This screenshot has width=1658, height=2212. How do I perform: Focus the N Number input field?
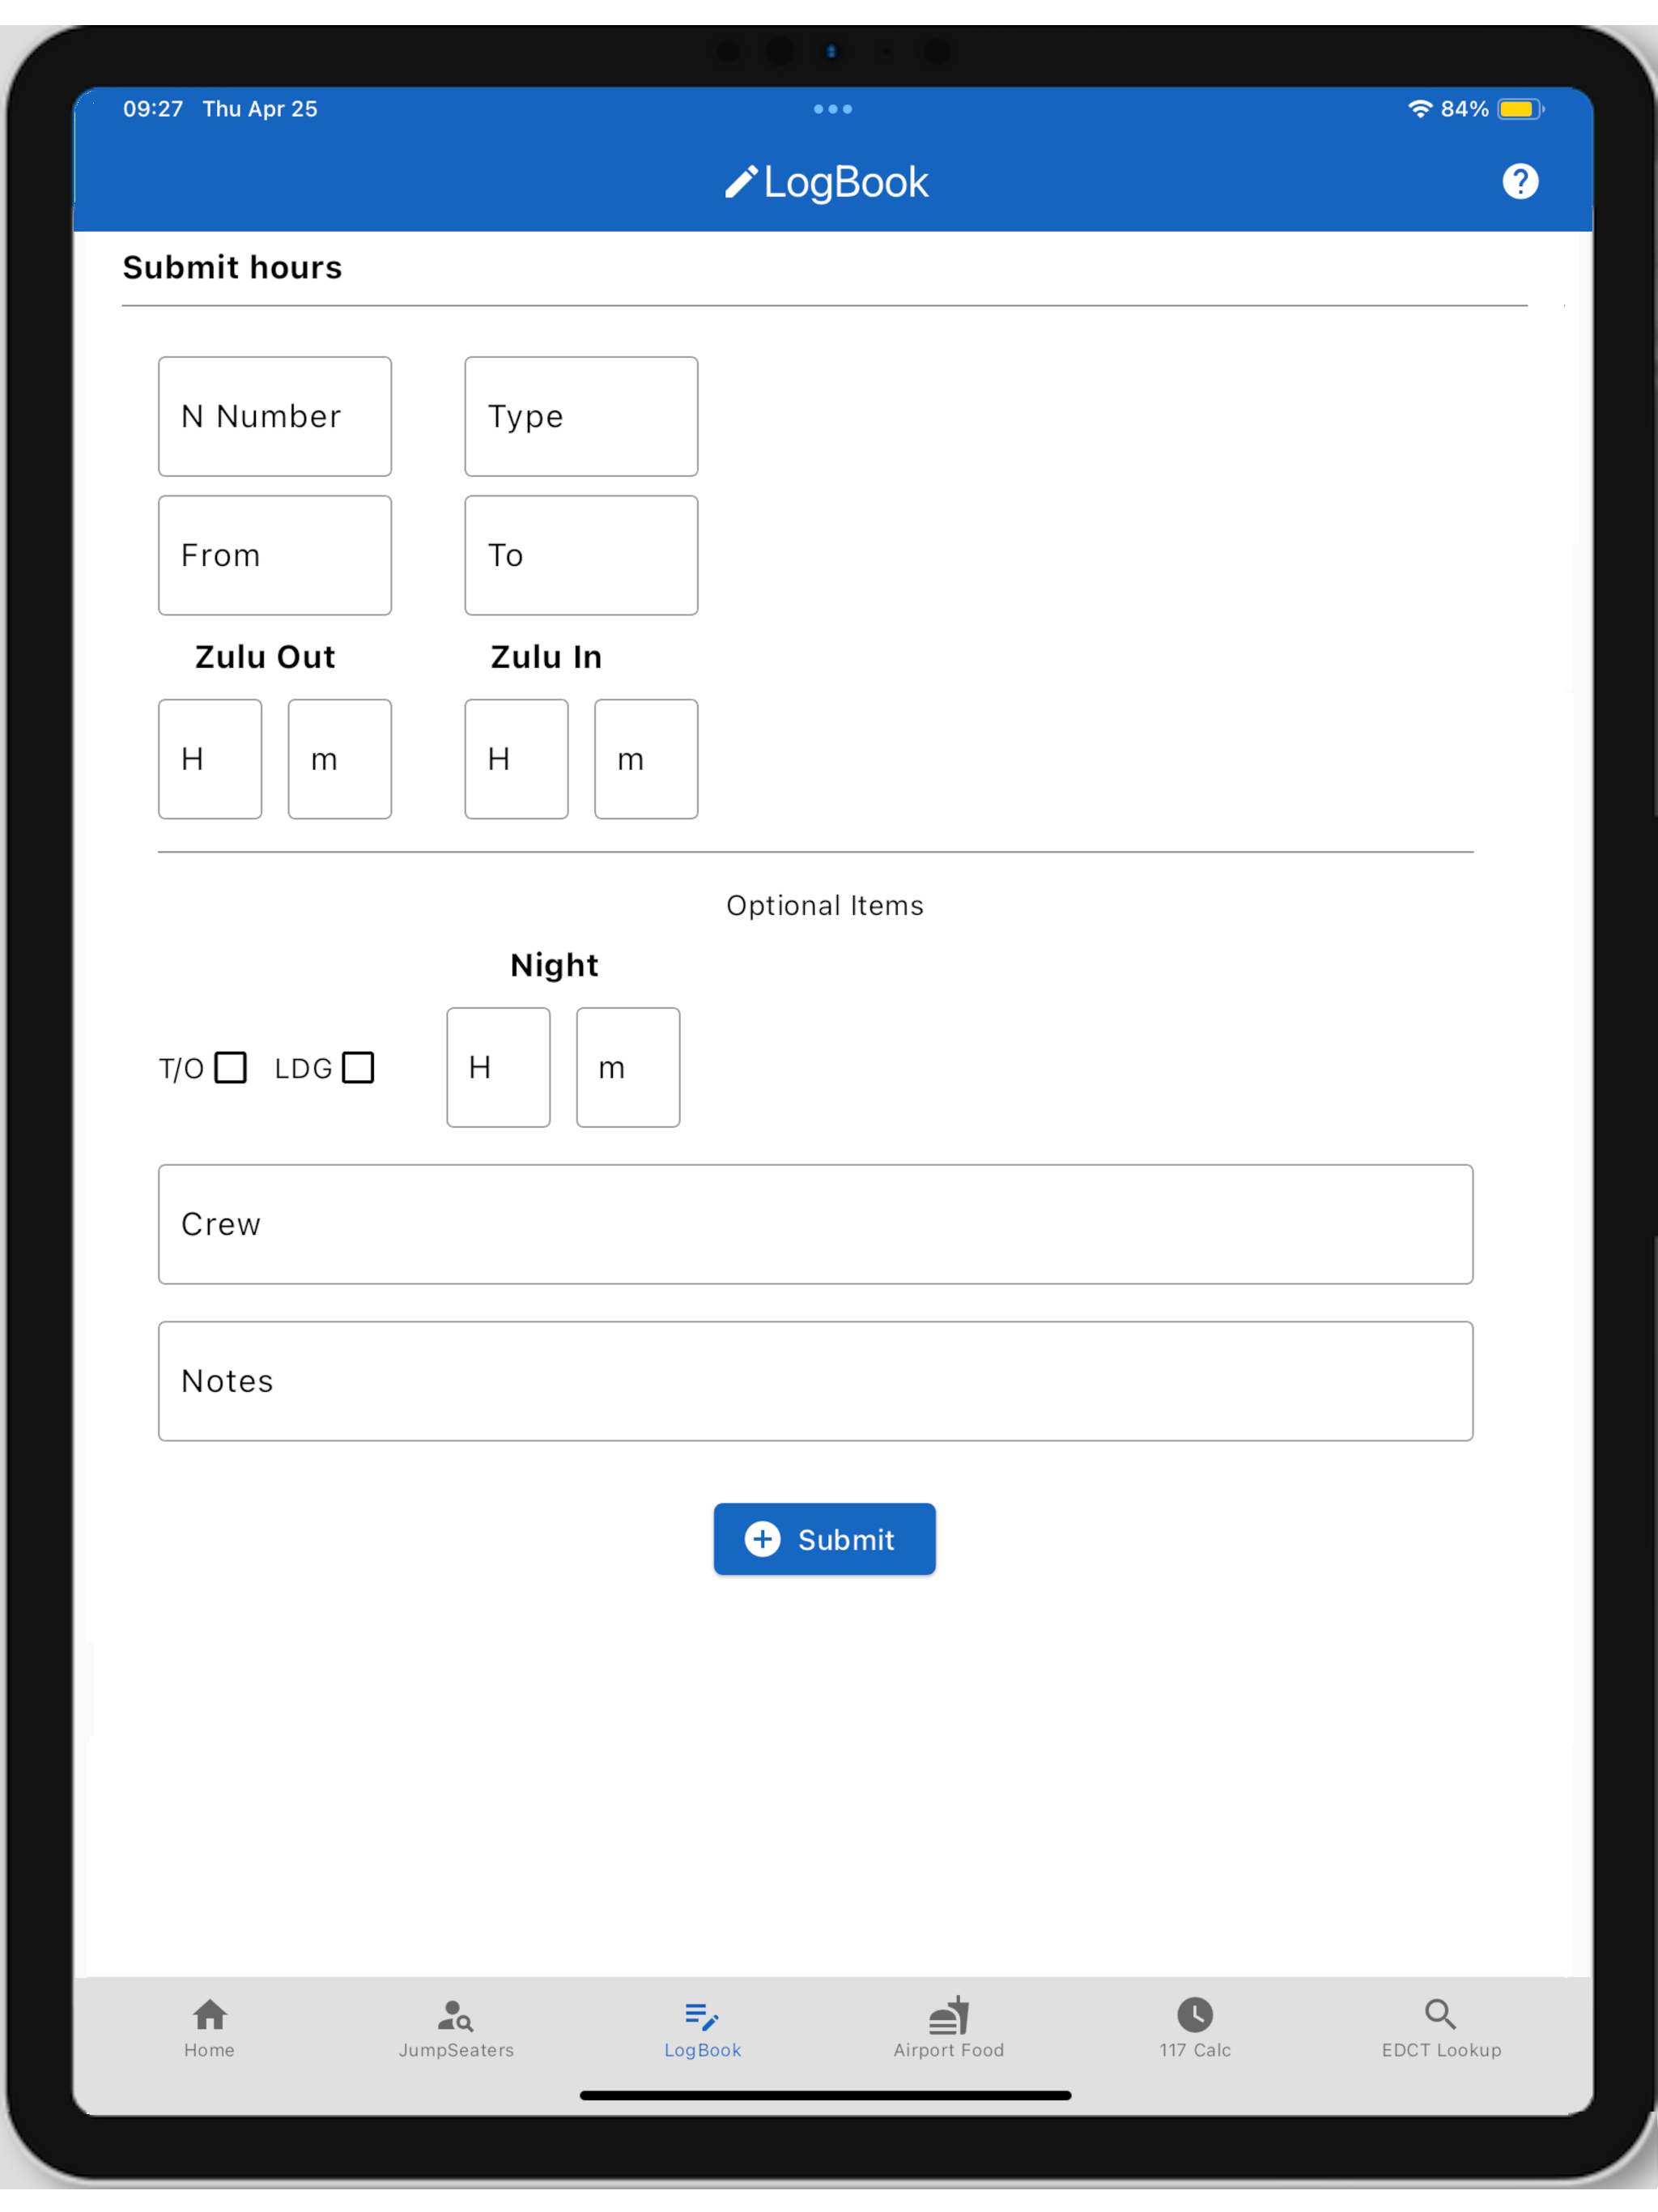[x=275, y=416]
